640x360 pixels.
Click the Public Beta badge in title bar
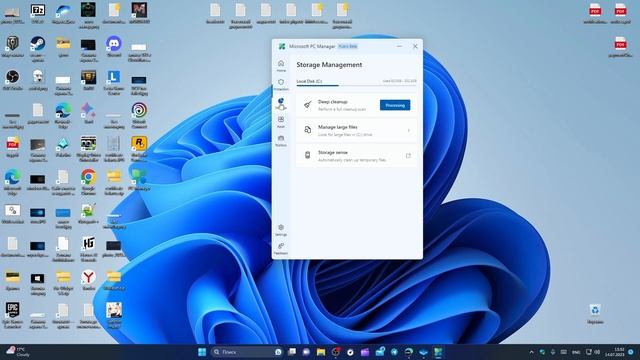(x=348, y=47)
